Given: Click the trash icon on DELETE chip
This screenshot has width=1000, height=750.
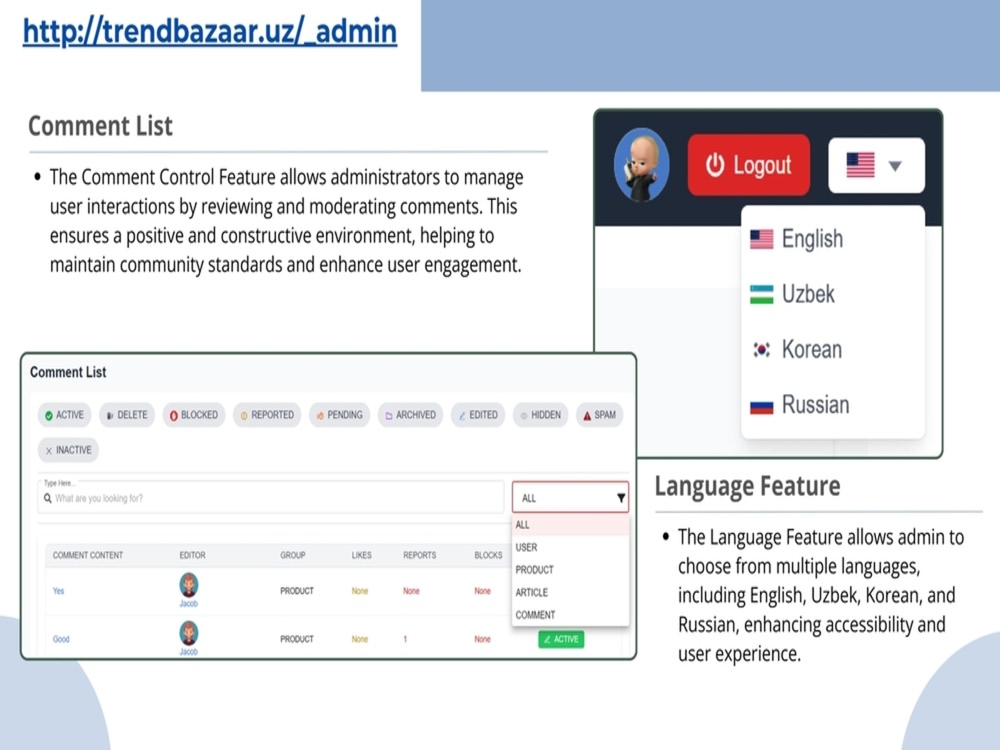Looking at the screenshot, I should tap(110, 416).
